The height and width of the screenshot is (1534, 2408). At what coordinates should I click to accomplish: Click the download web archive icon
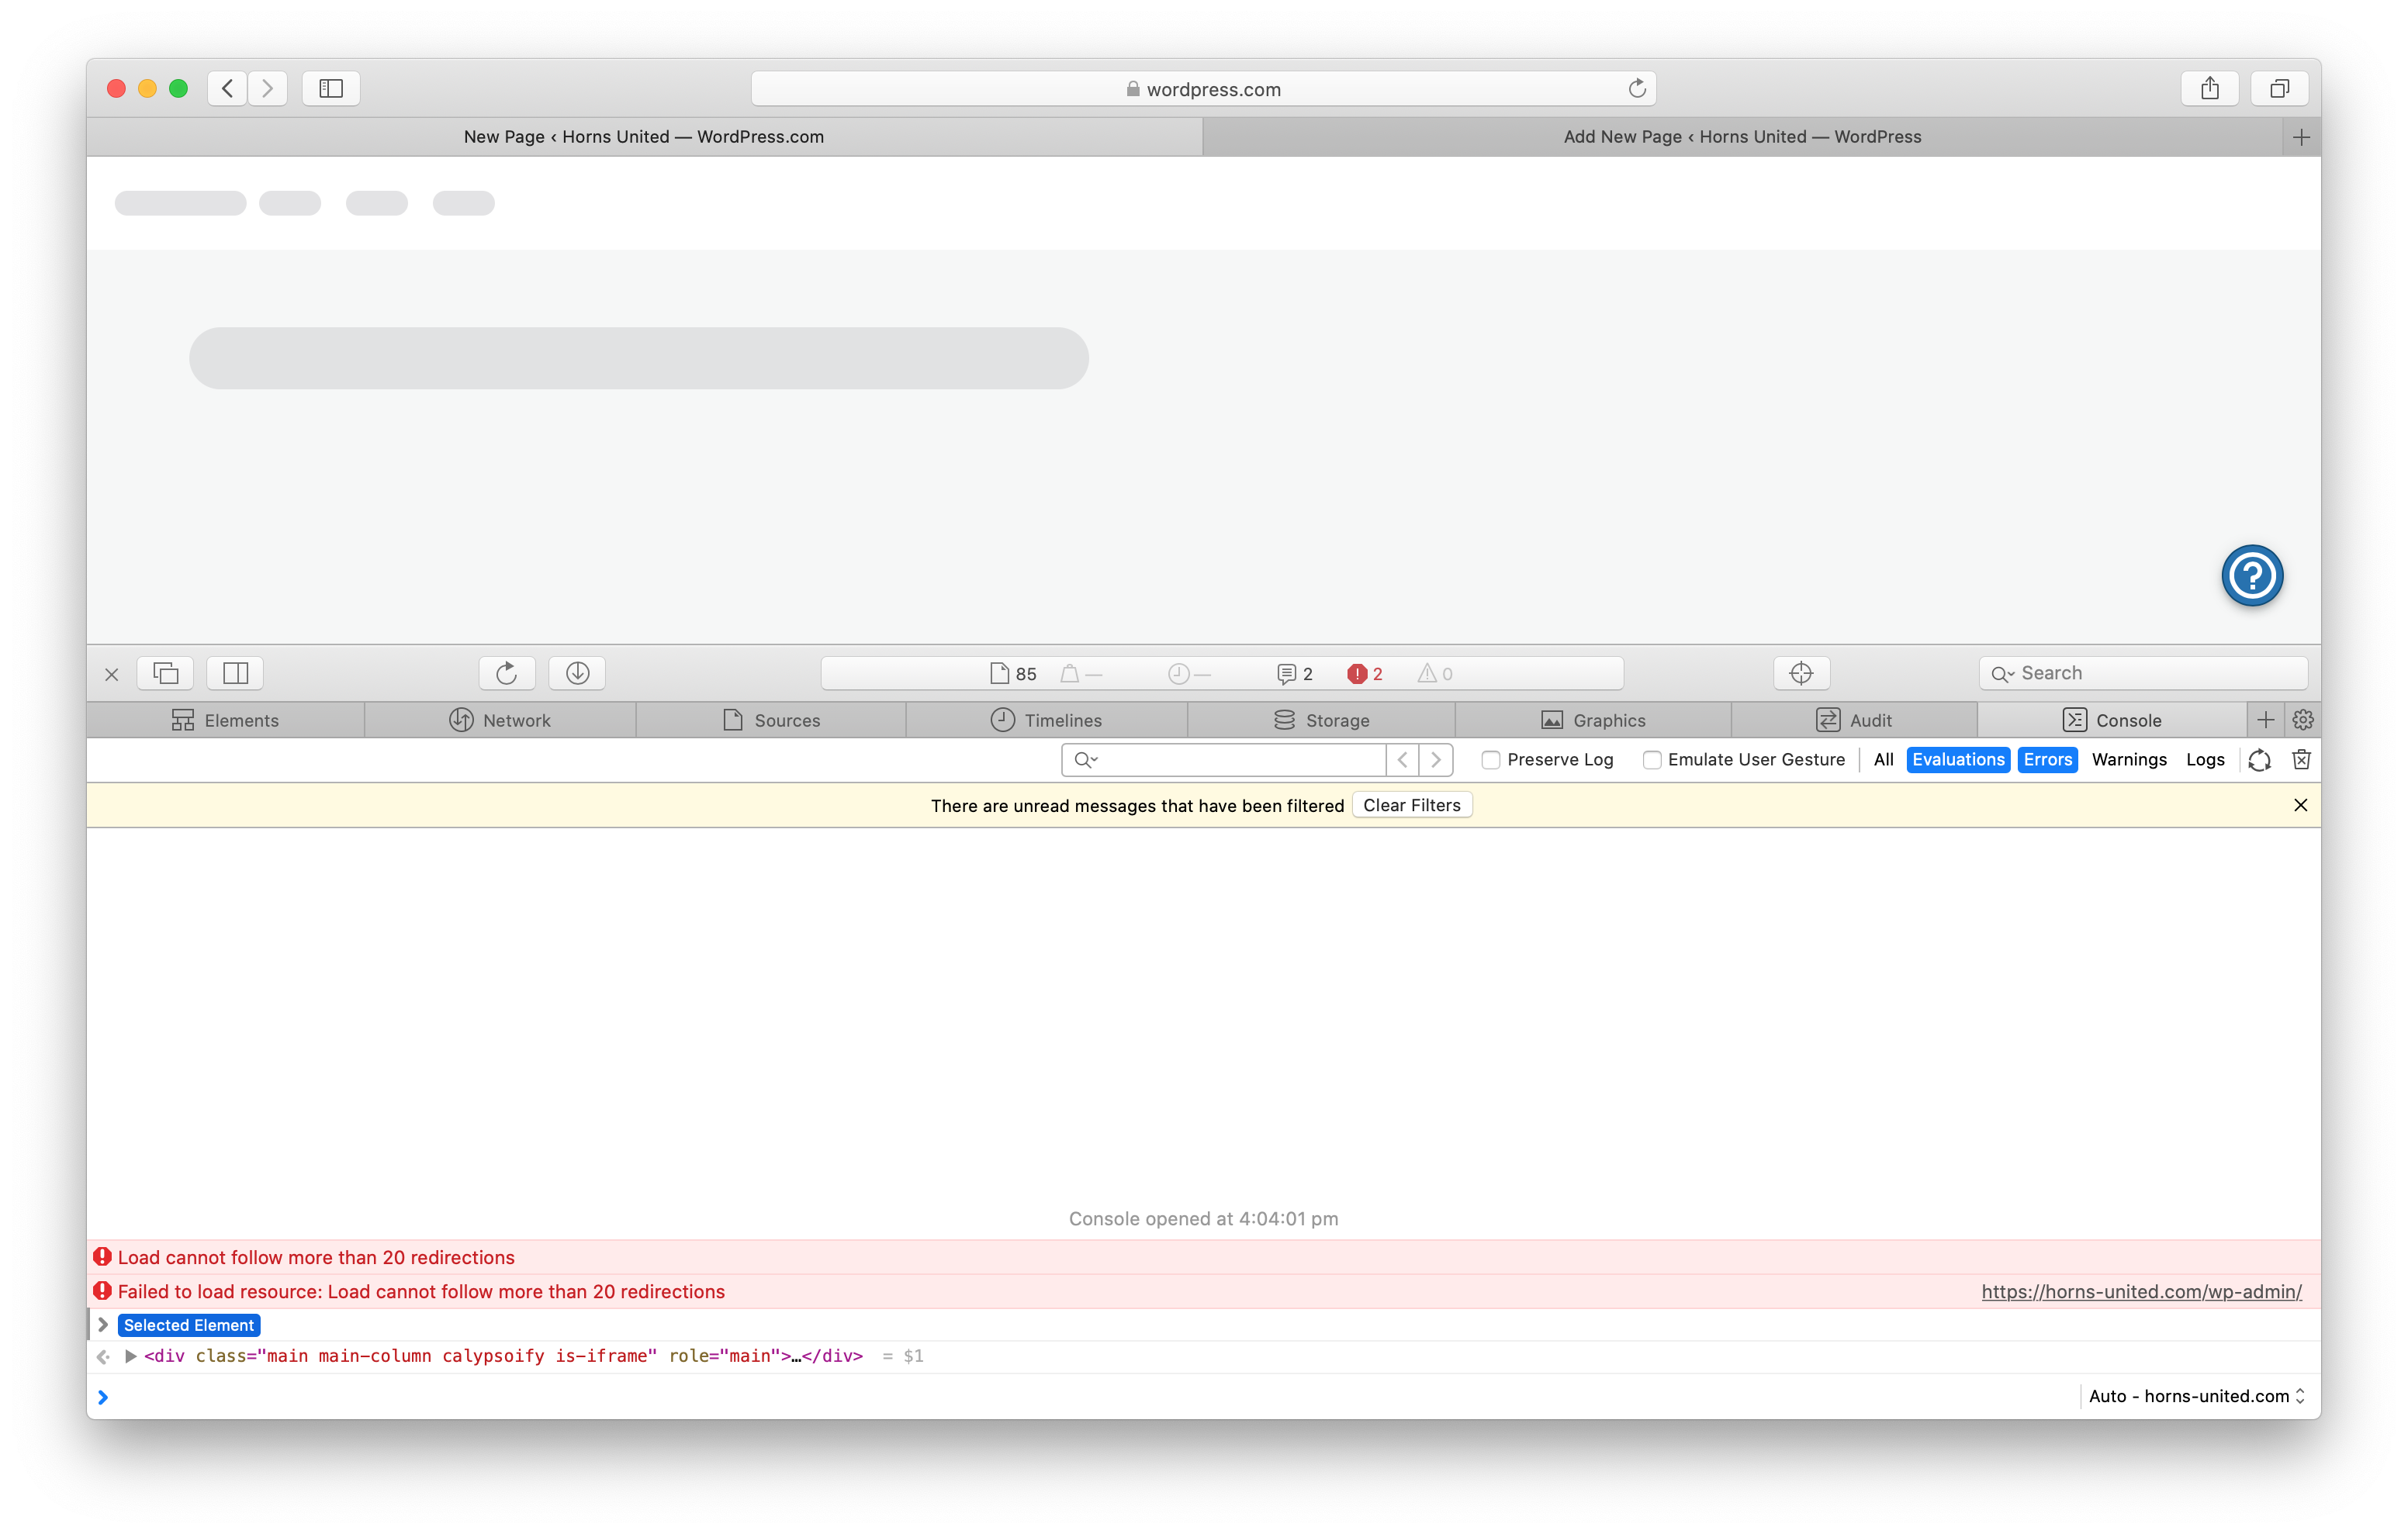tap(577, 673)
